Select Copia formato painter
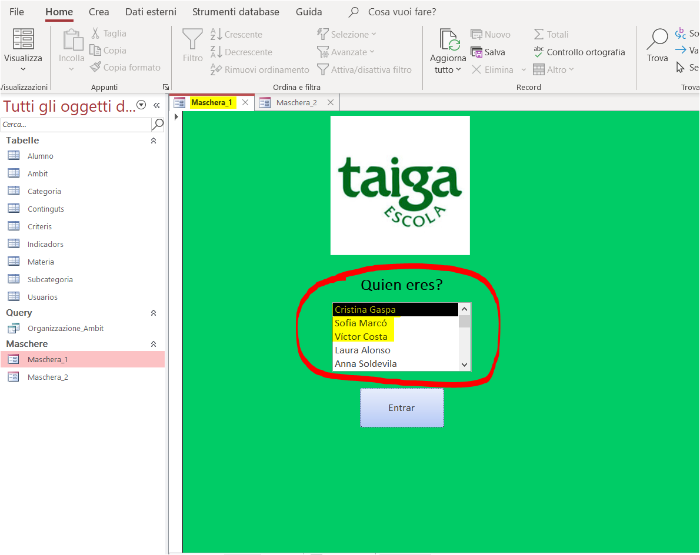Screen dimensions: 700x555 (x=125, y=67)
